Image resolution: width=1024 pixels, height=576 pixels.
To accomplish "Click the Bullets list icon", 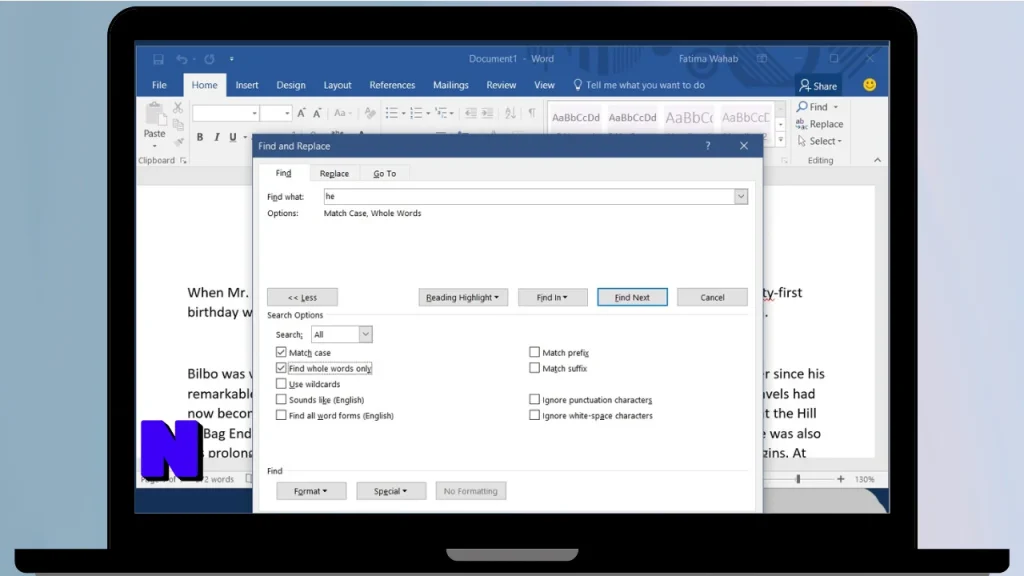I will click(x=391, y=113).
